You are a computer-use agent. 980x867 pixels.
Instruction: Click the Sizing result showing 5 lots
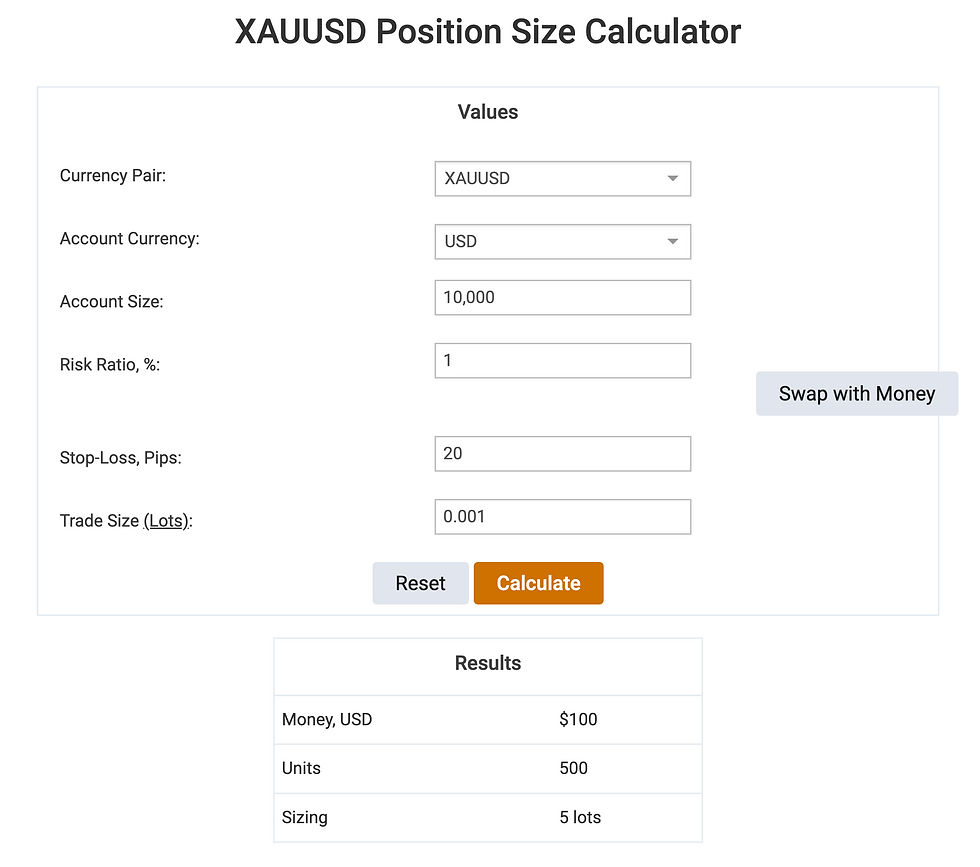(579, 817)
